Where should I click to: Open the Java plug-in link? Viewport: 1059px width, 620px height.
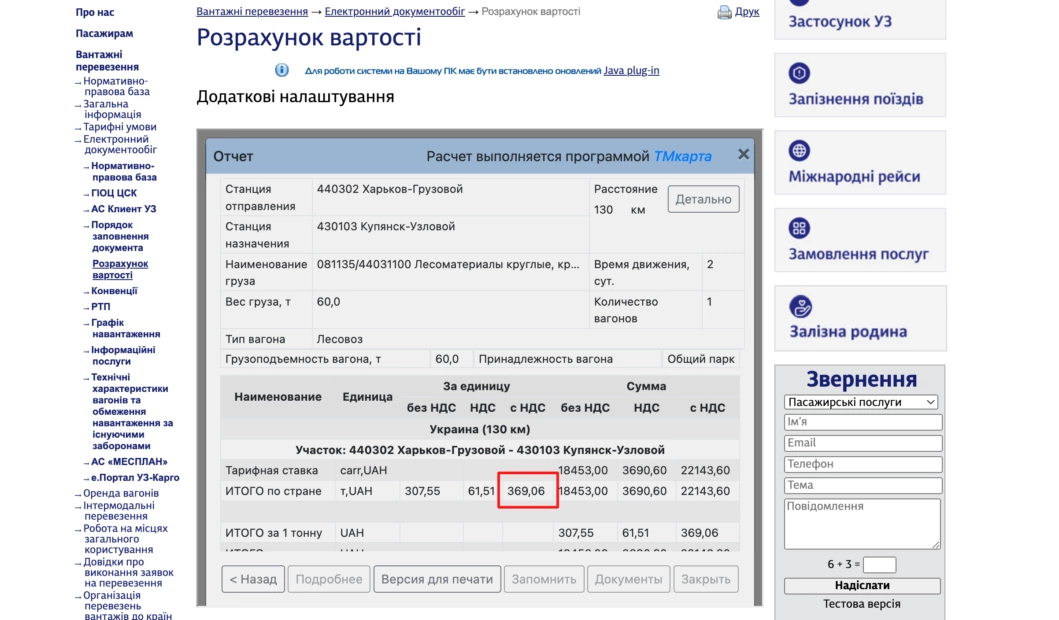click(x=631, y=70)
